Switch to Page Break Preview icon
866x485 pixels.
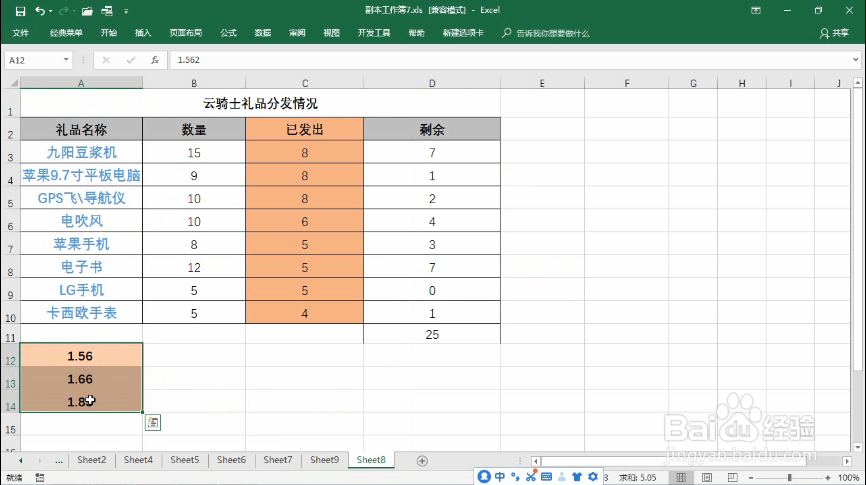732,477
